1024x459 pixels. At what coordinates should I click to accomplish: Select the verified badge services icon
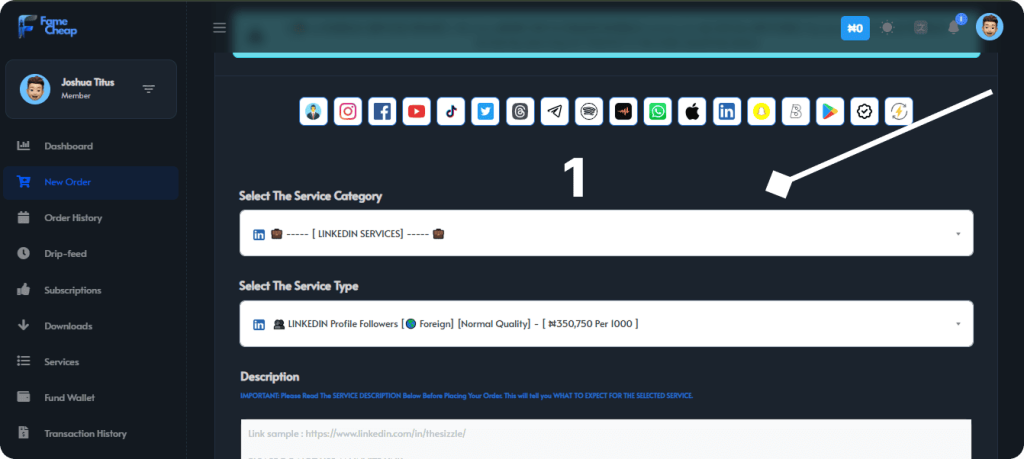864,112
